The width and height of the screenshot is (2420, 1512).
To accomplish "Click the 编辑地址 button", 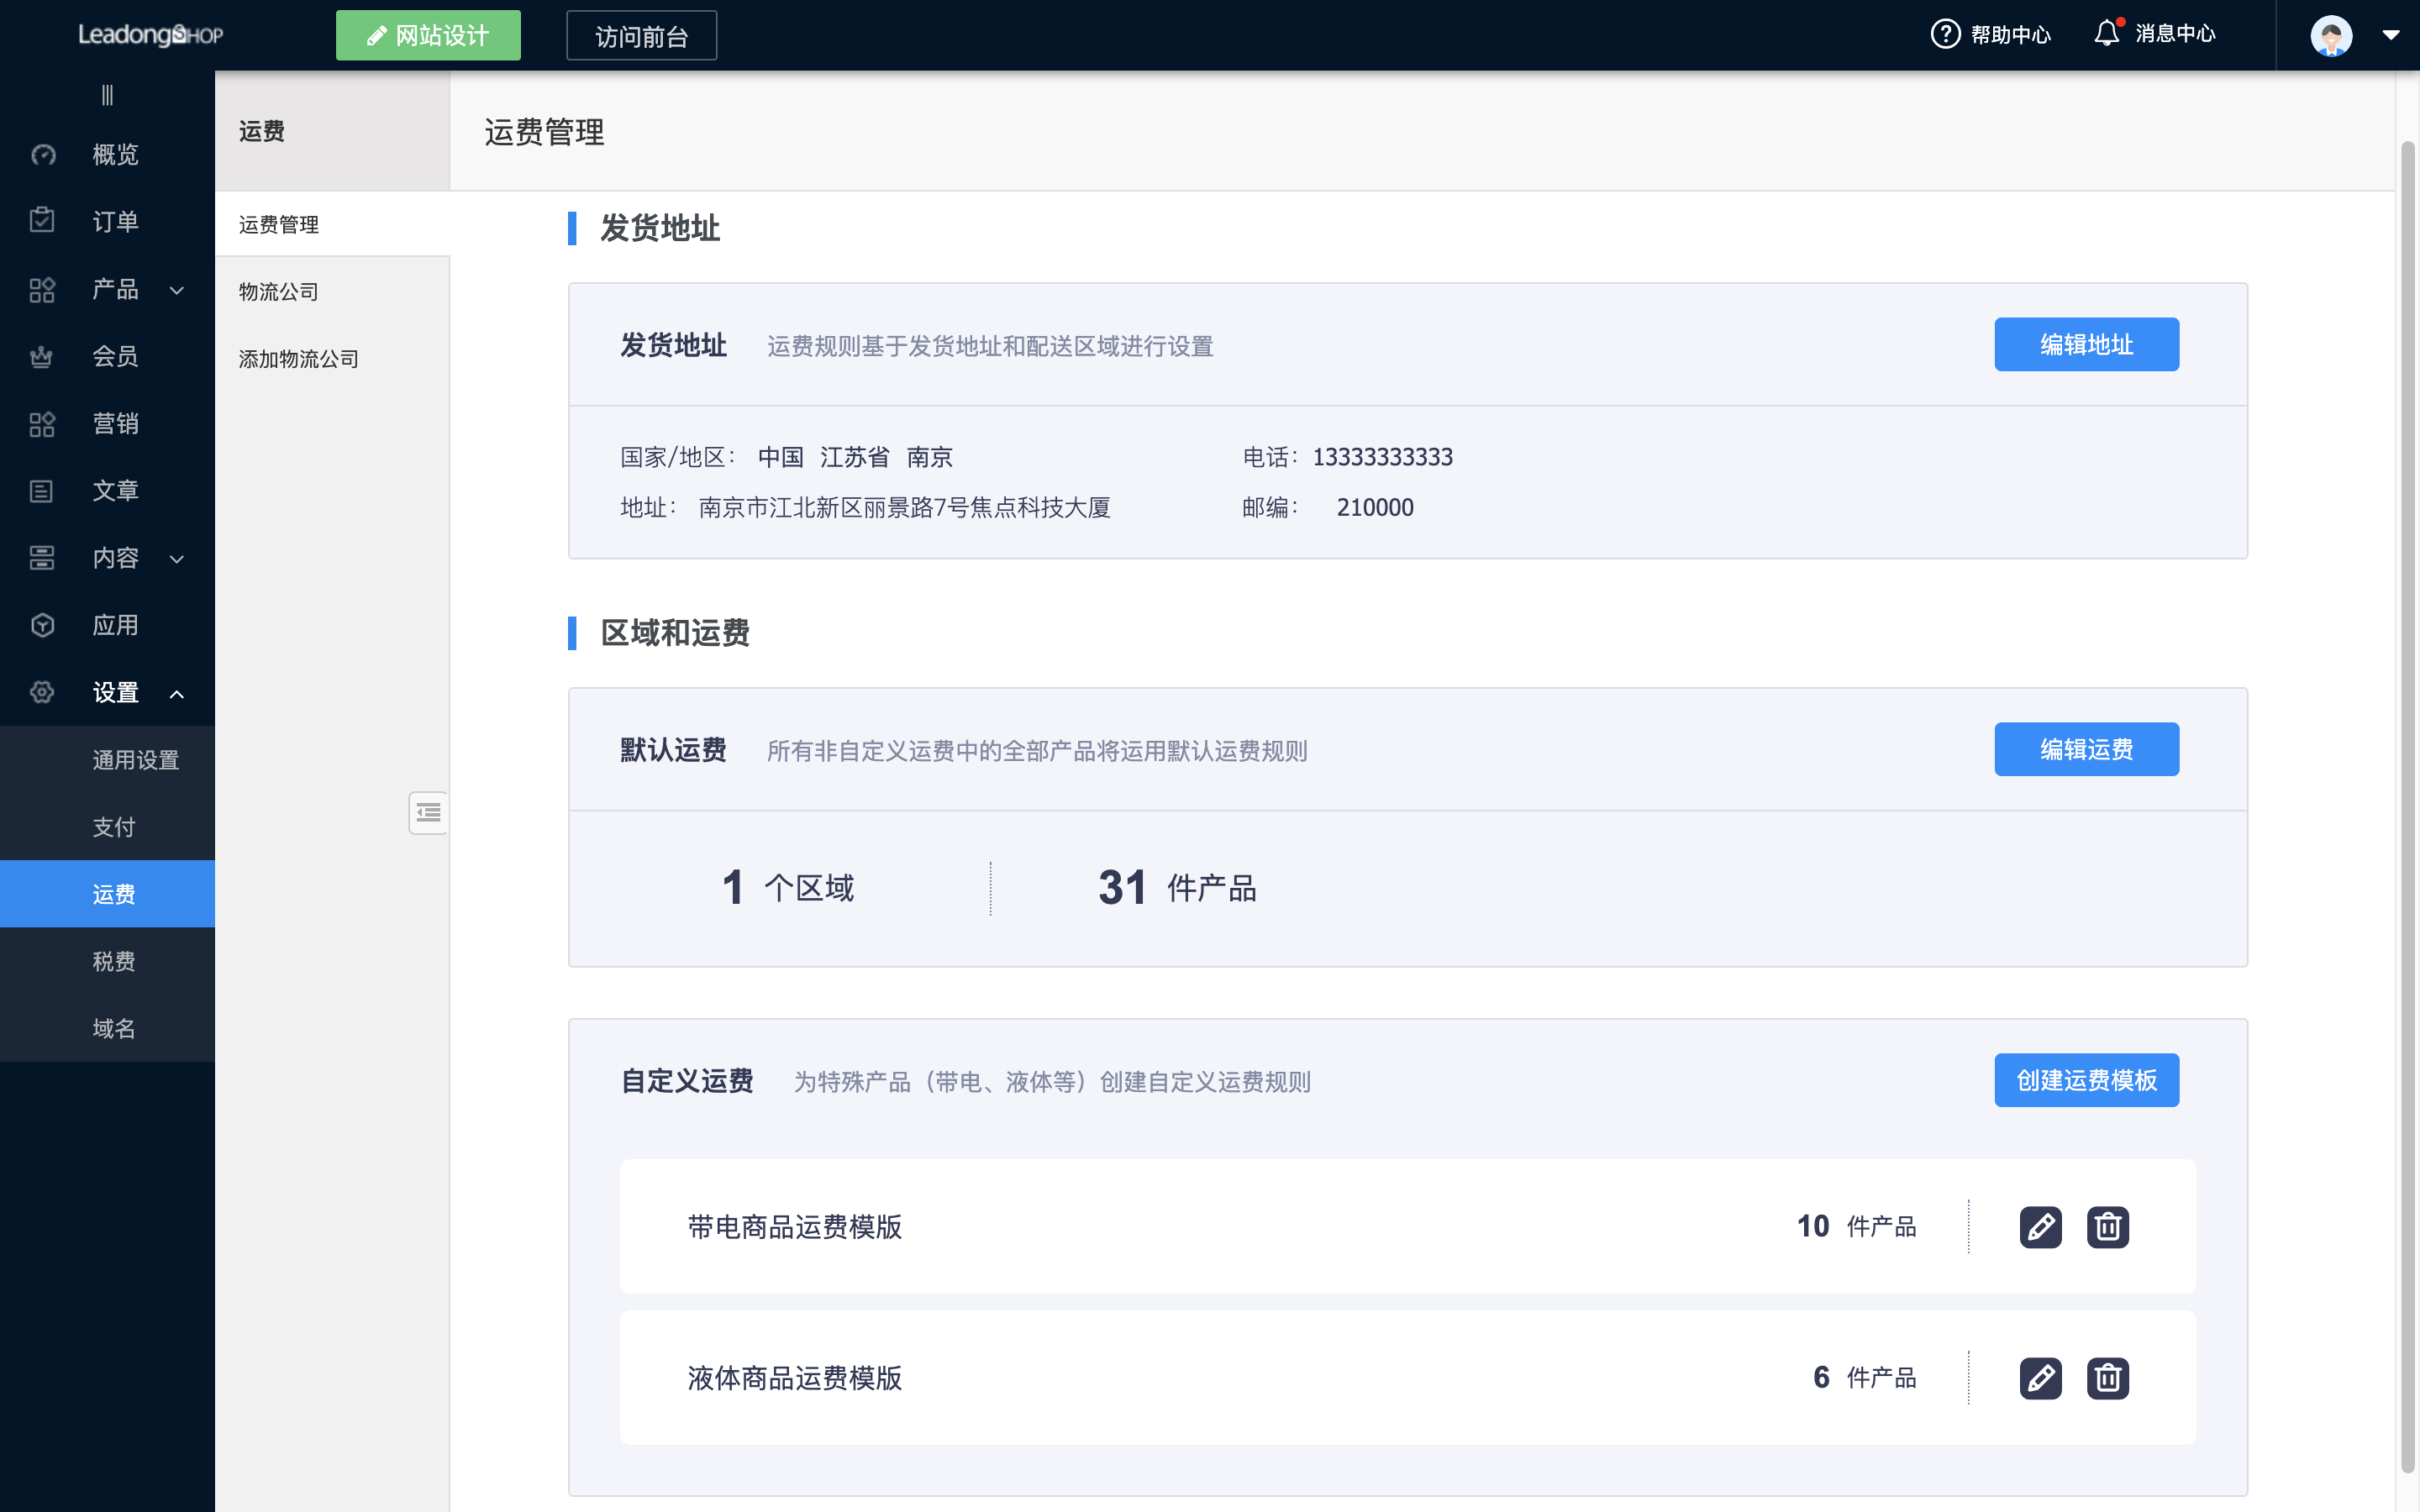I will click(2085, 345).
